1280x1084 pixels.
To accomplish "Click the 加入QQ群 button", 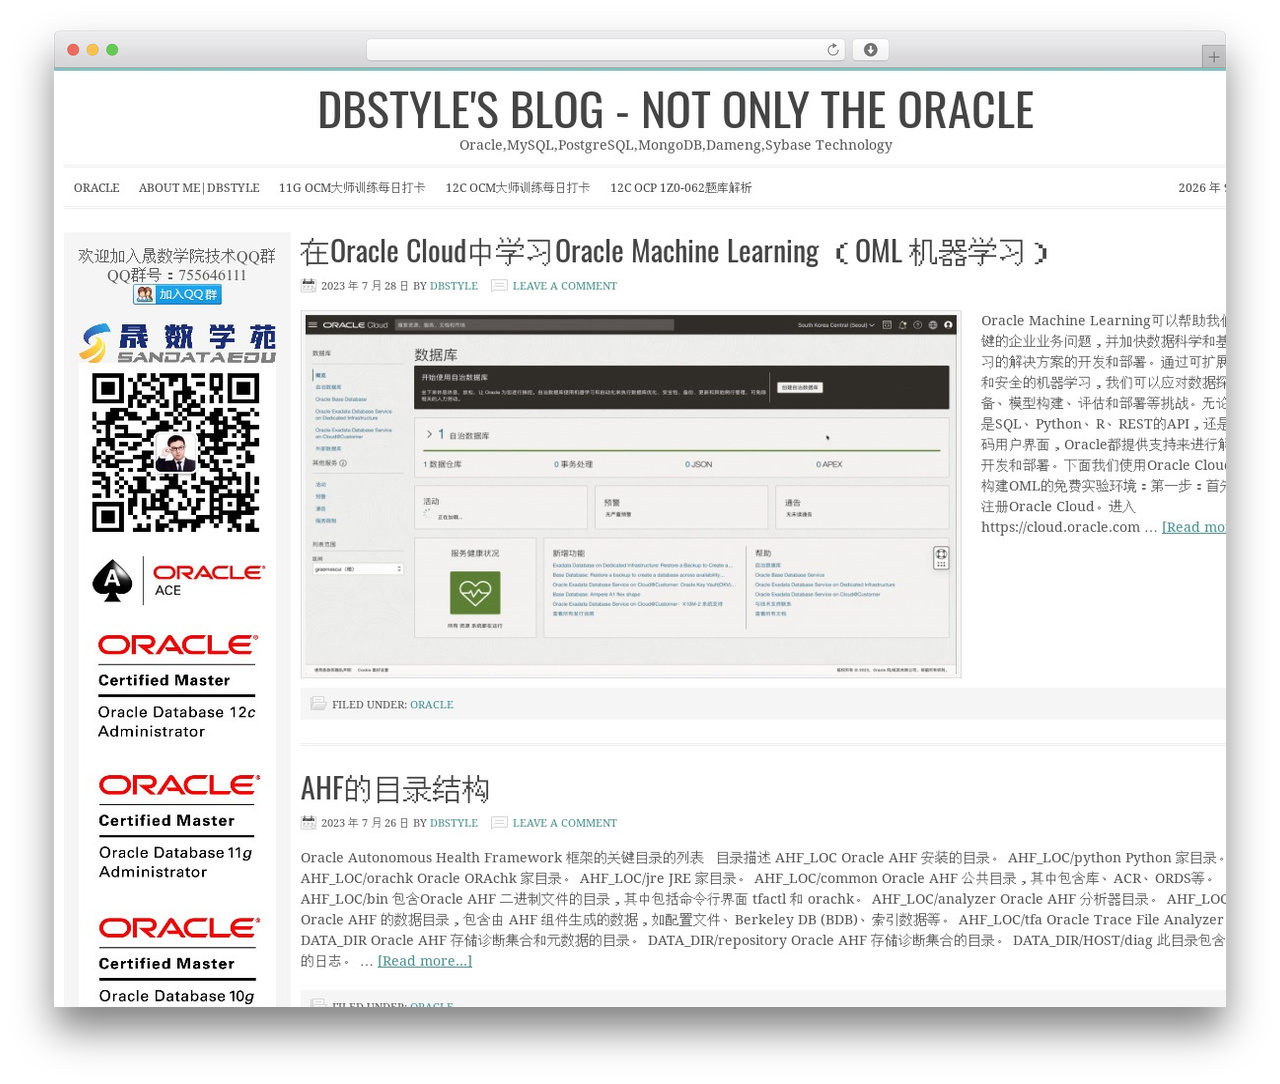I will coord(177,294).
